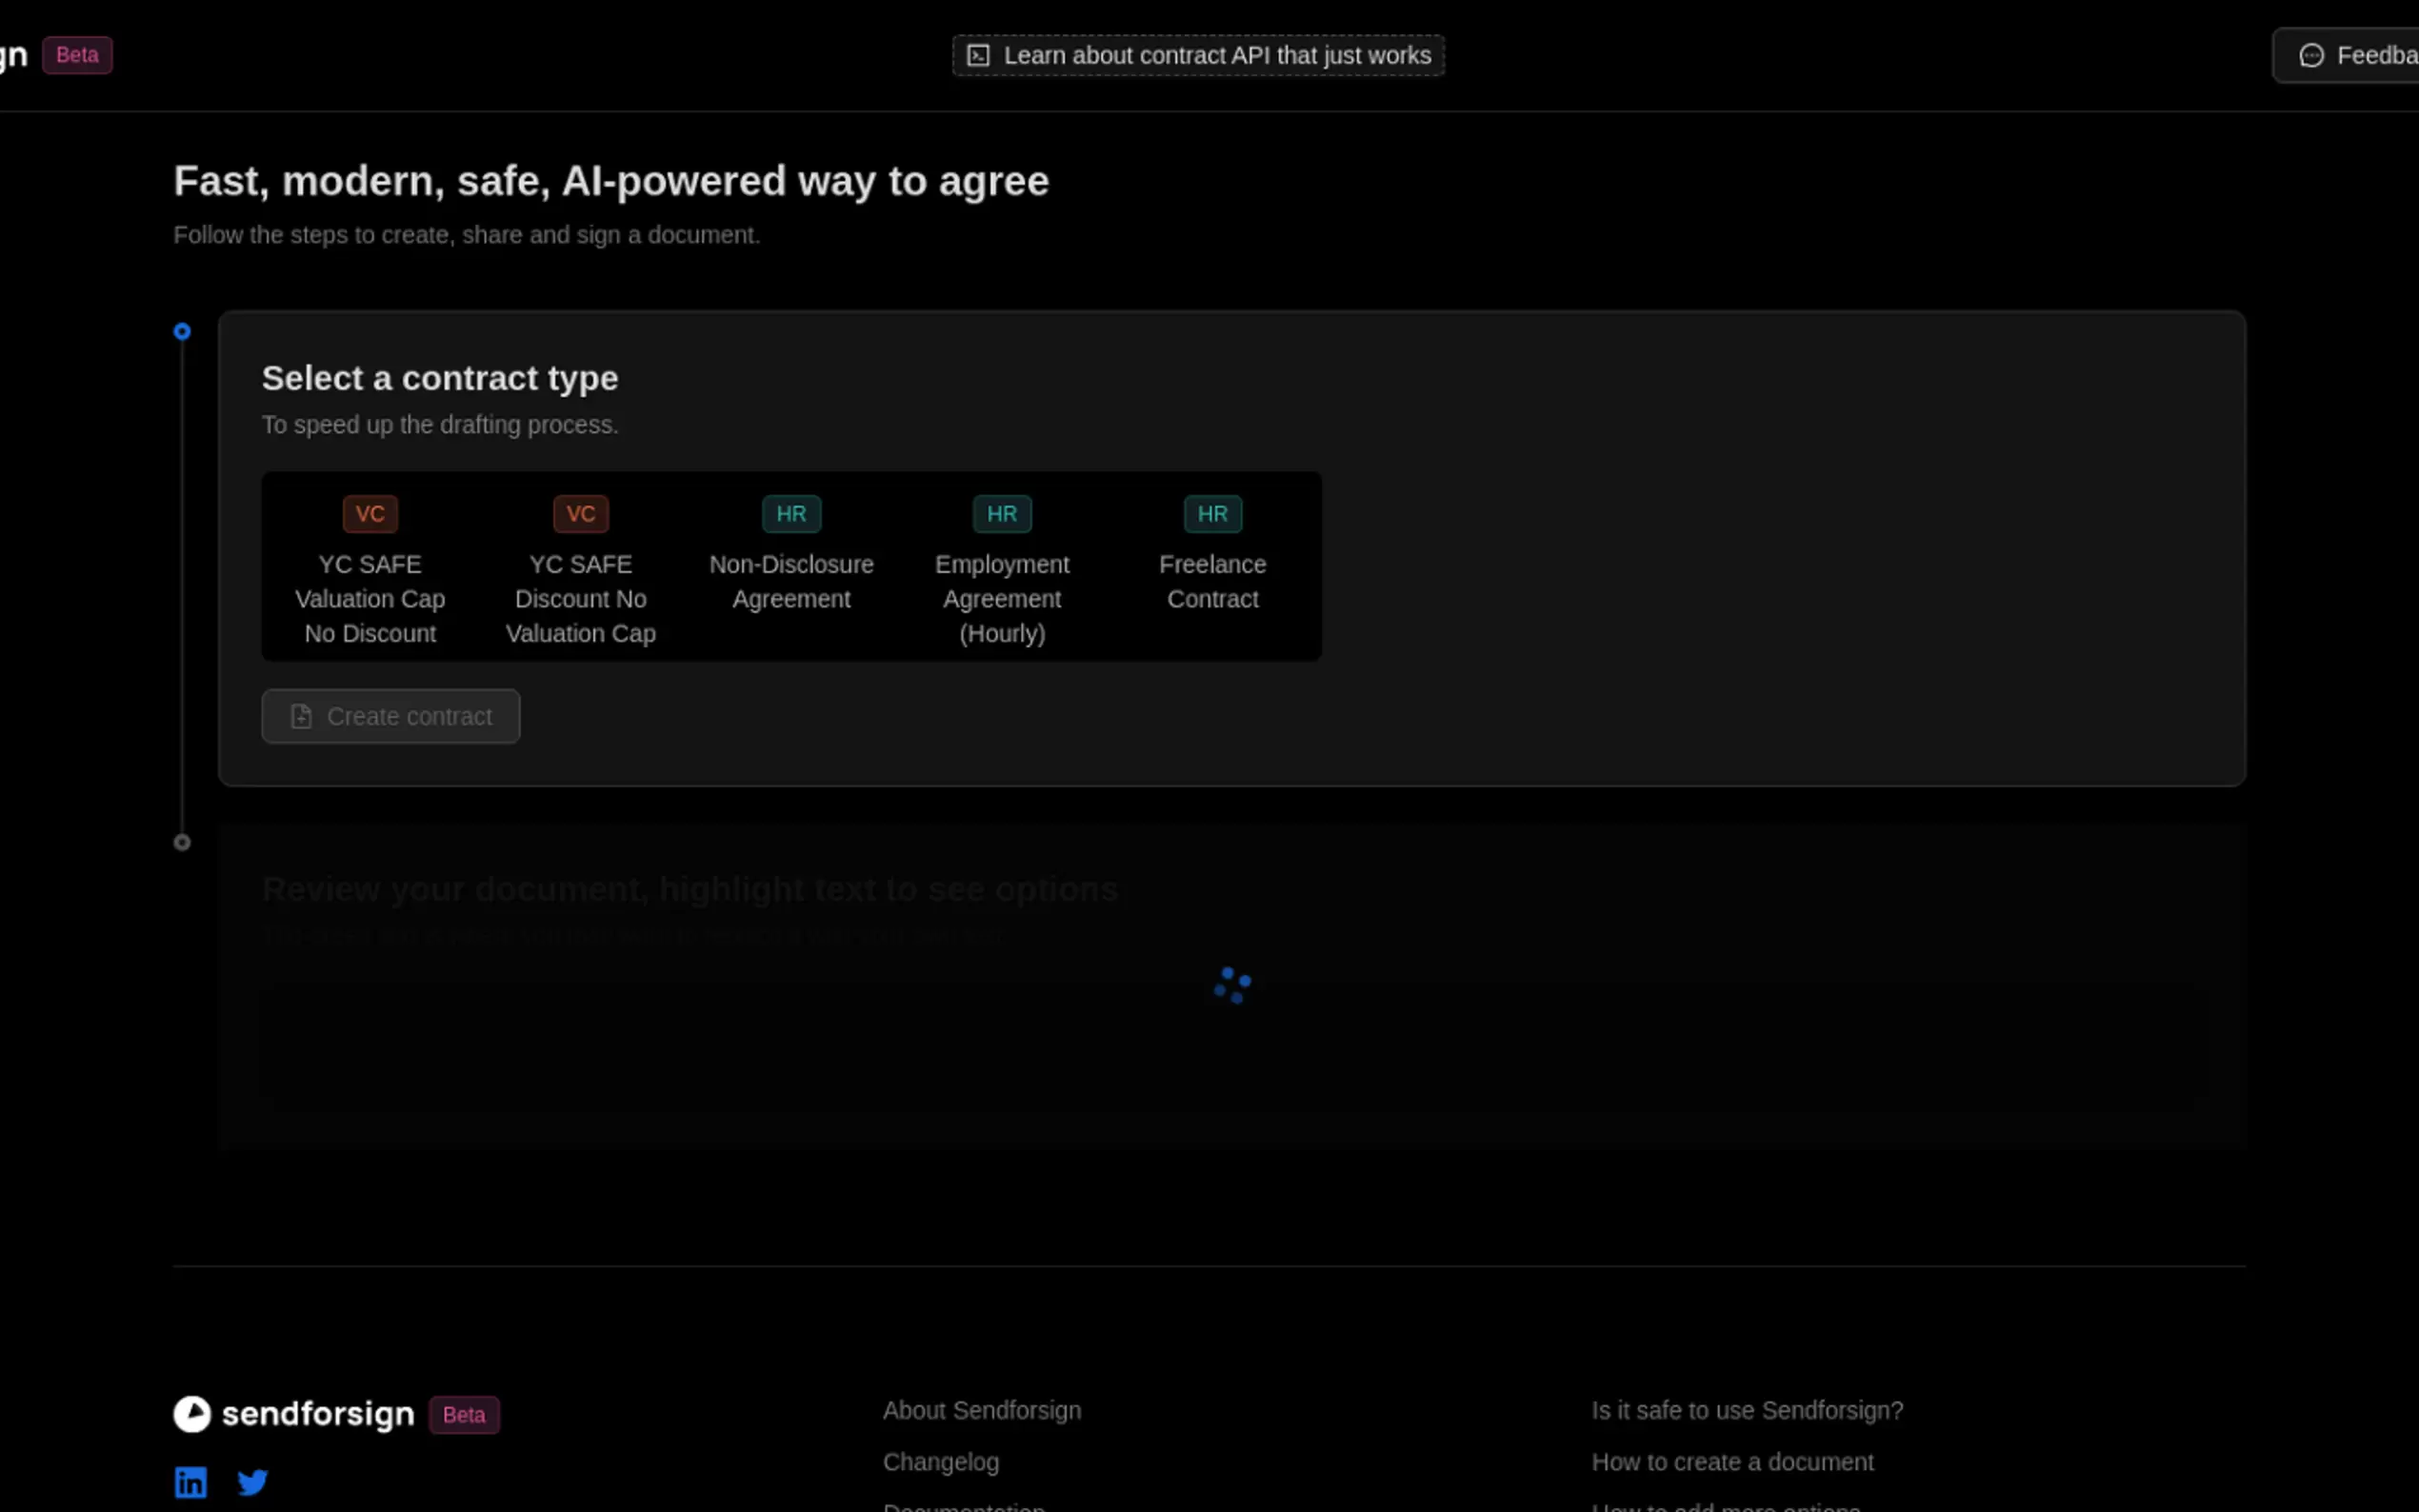Click the Feedback chat bubble icon
This screenshot has width=2419, height=1512.
(x=2311, y=55)
